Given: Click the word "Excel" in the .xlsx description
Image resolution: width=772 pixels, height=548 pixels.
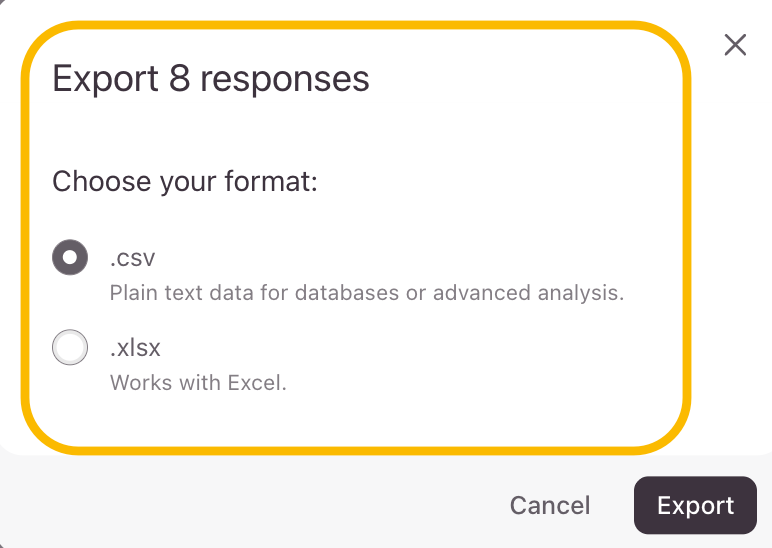Looking at the screenshot, I should pyautogui.click(x=257, y=382).
